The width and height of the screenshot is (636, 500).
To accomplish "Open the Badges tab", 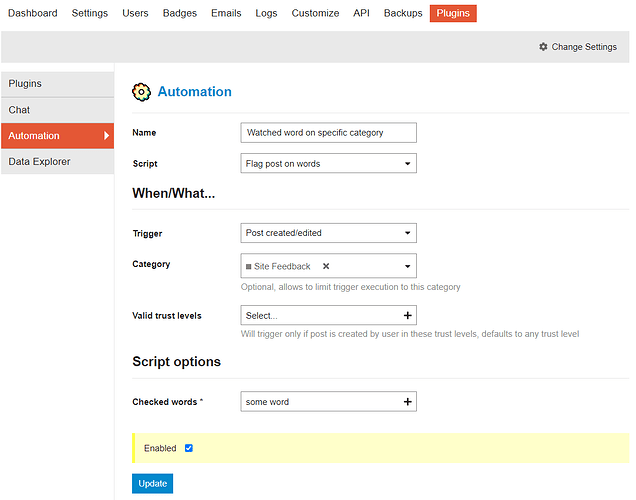I will tap(180, 13).
